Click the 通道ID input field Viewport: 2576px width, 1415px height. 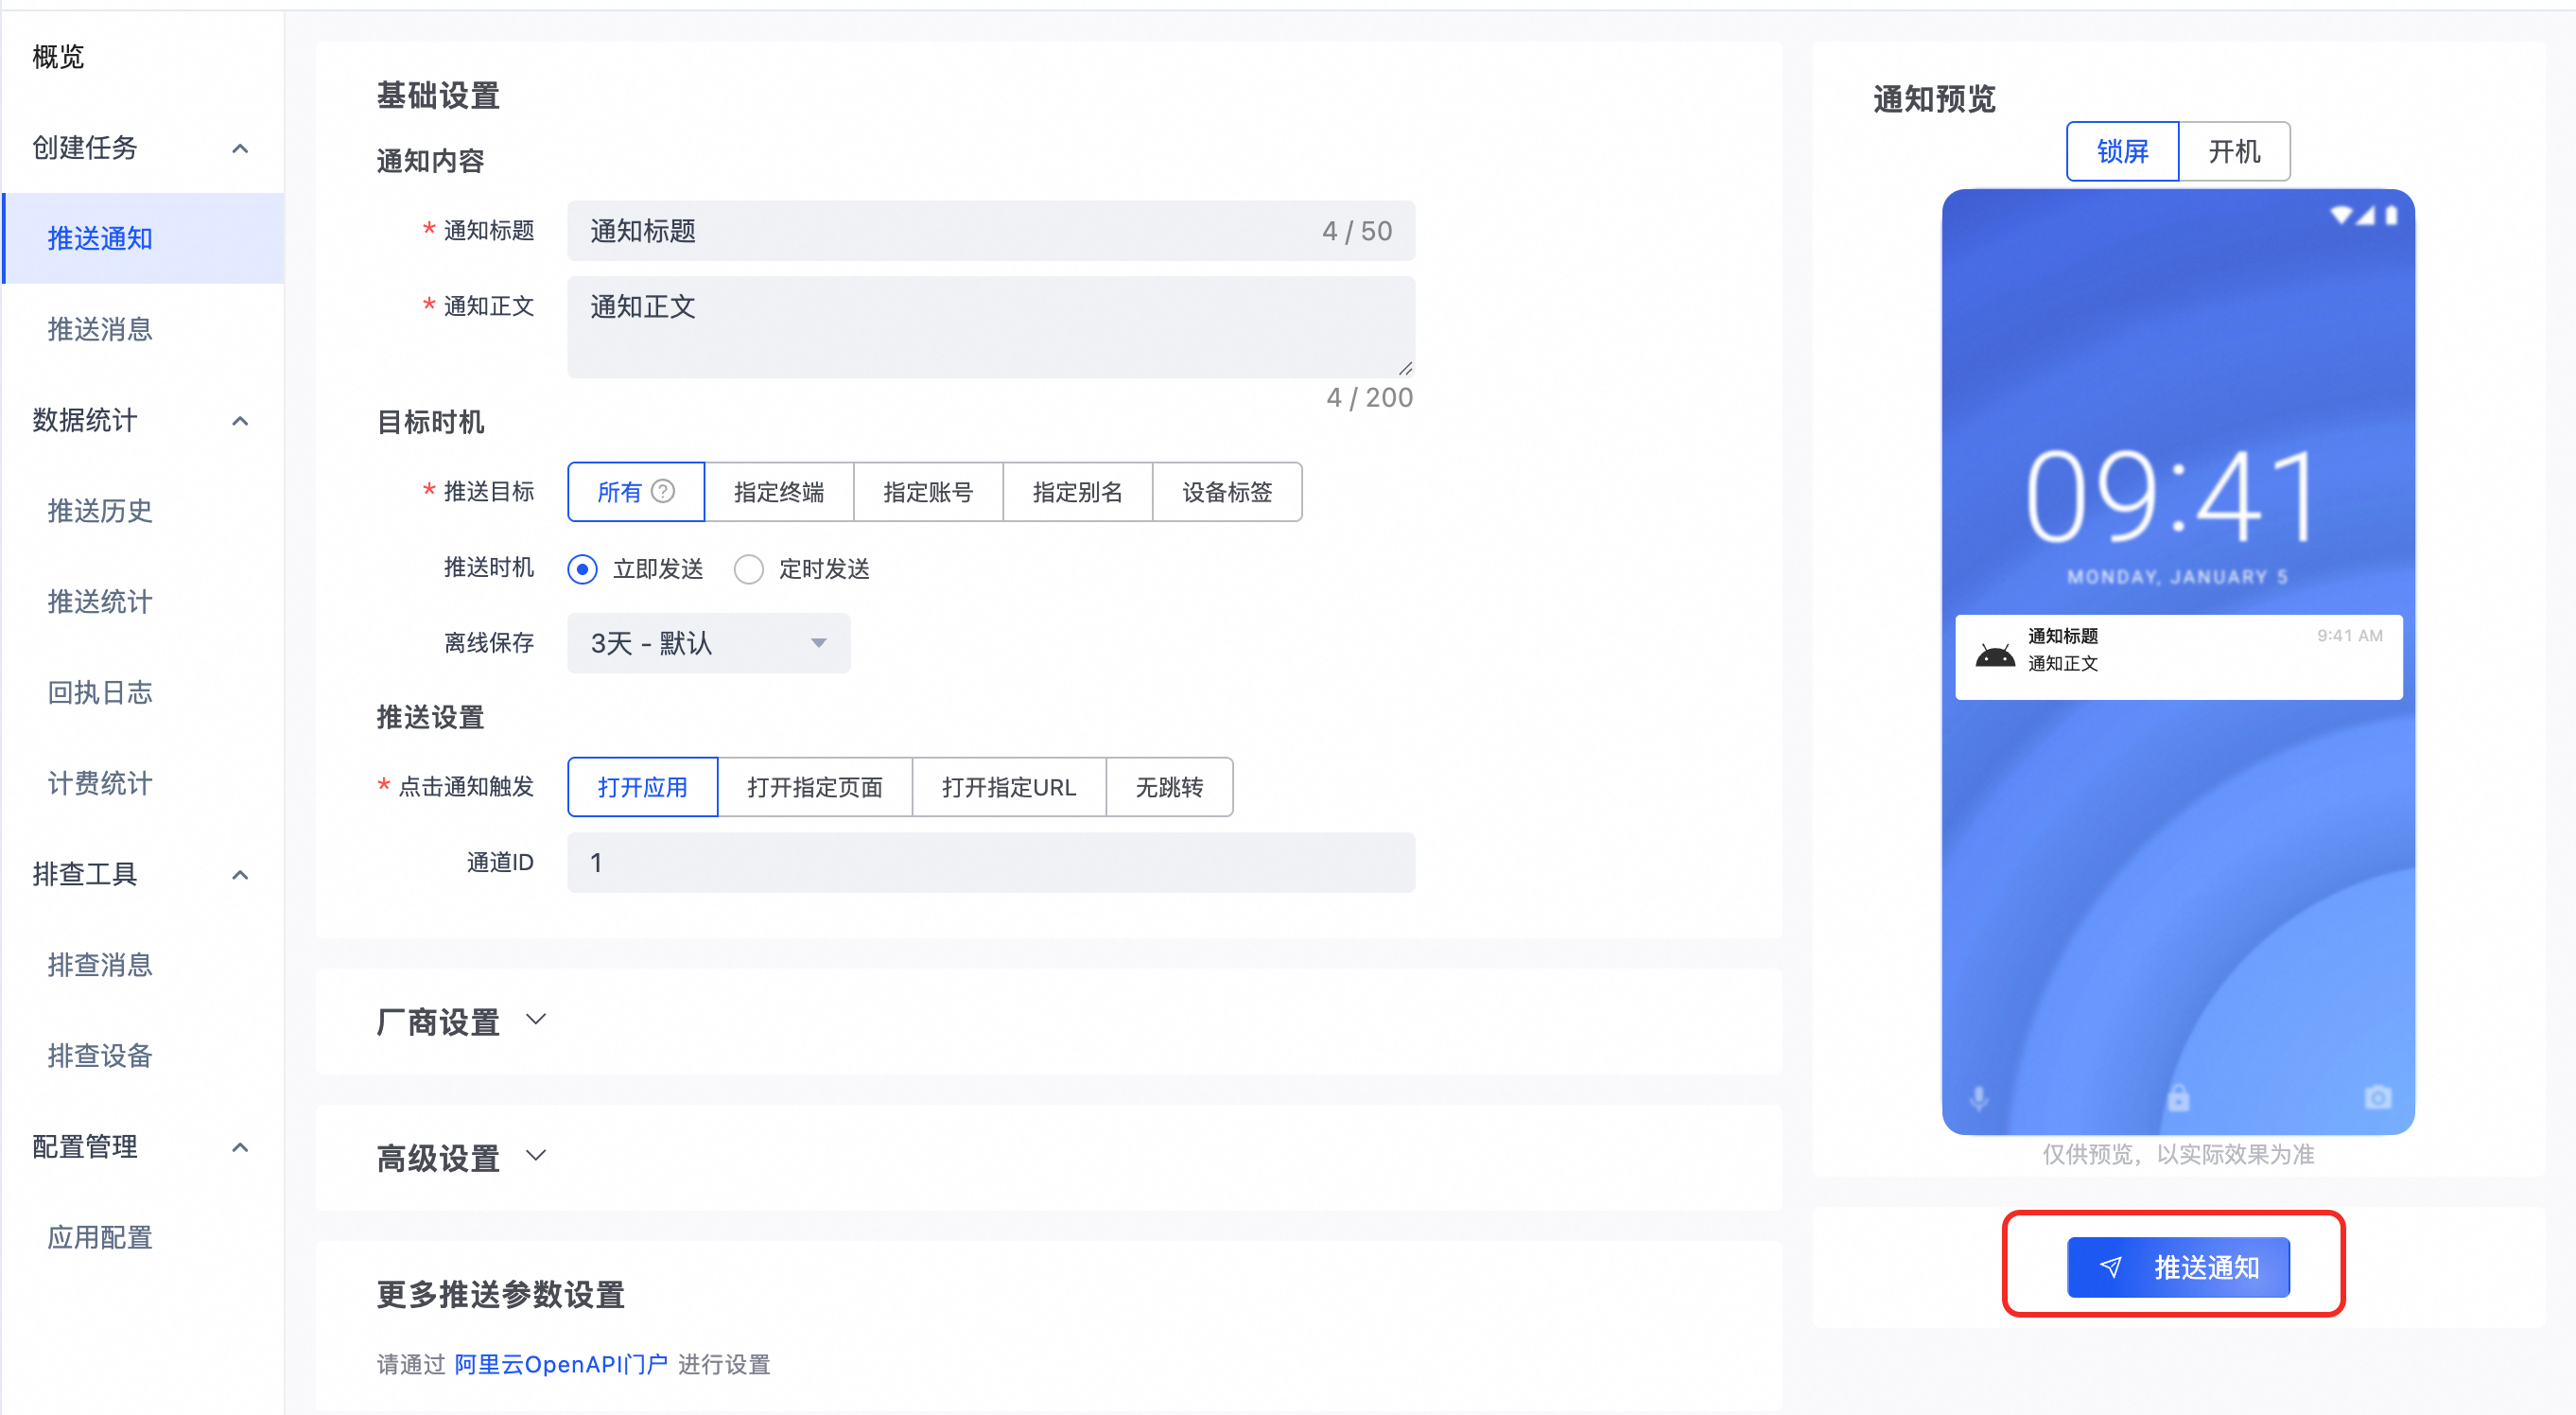click(990, 862)
